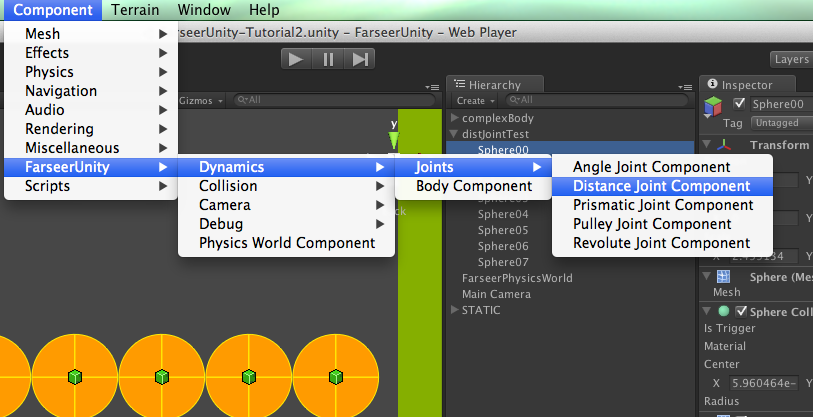Open the Collision submenu

pyautogui.click(x=286, y=186)
